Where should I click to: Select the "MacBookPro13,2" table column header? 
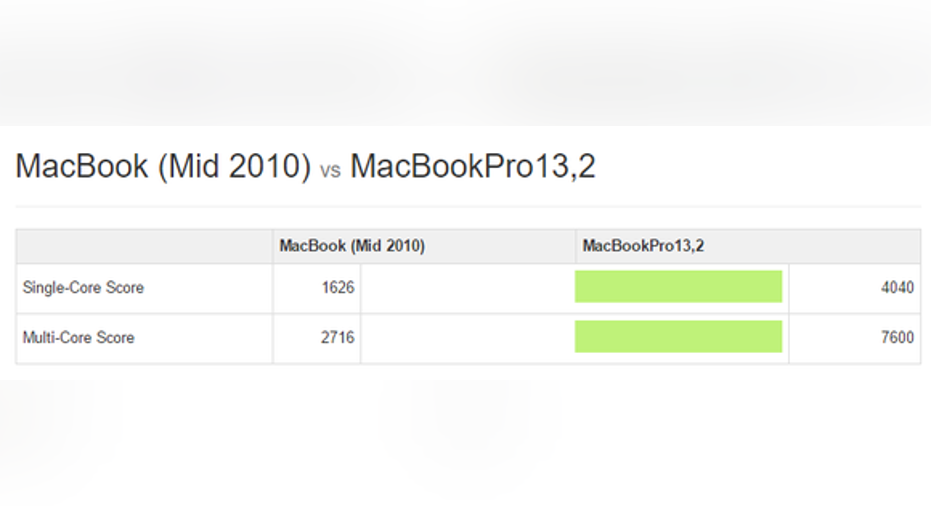point(643,246)
